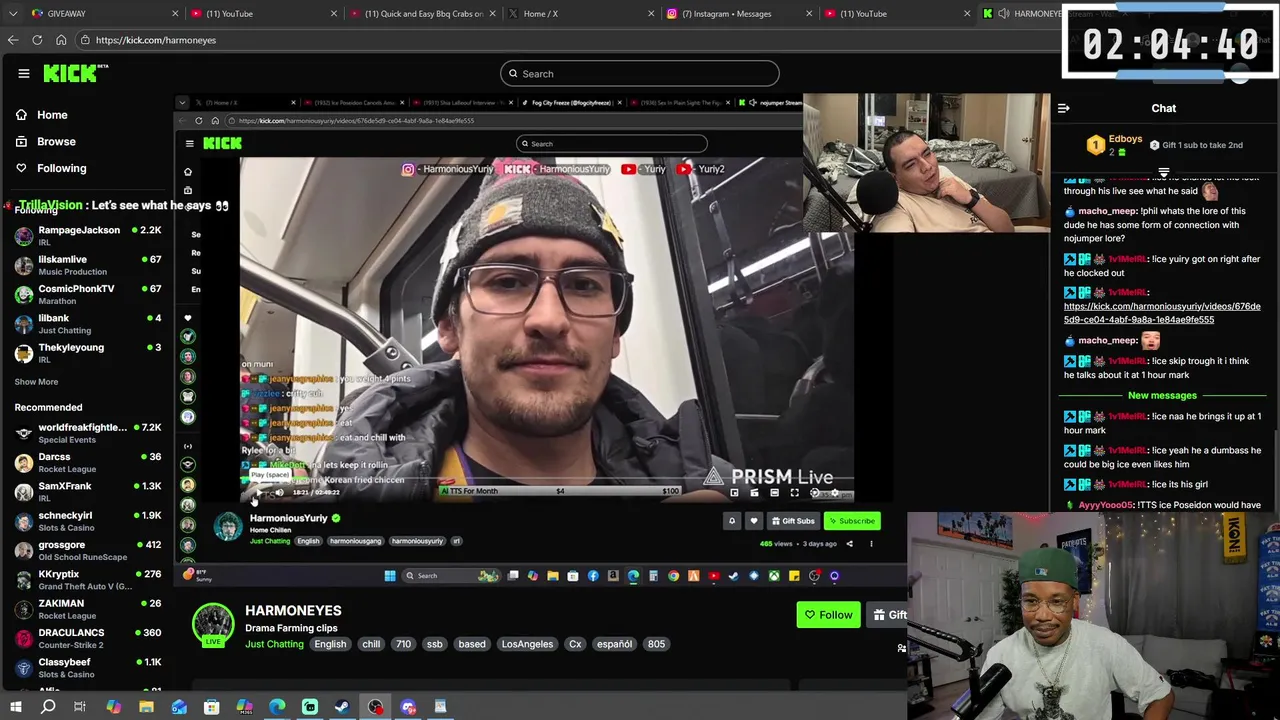Open Windows Start menu on taskbar
Screen dimensions: 1280x720
tap(15, 707)
